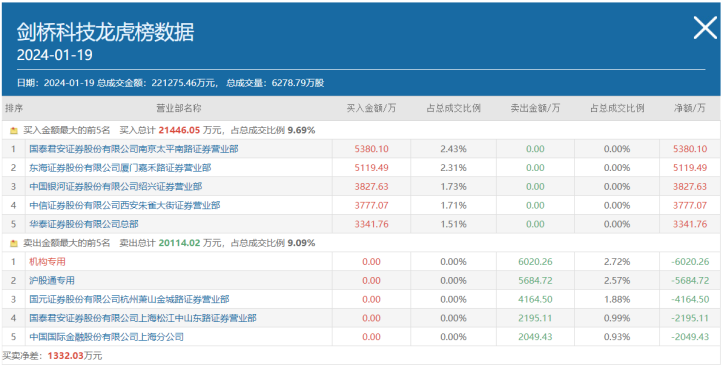This screenshot has height=368, width=724.
Task: Open 中国银河证券绍兴证券营业部 link
Action: pos(115,187)
